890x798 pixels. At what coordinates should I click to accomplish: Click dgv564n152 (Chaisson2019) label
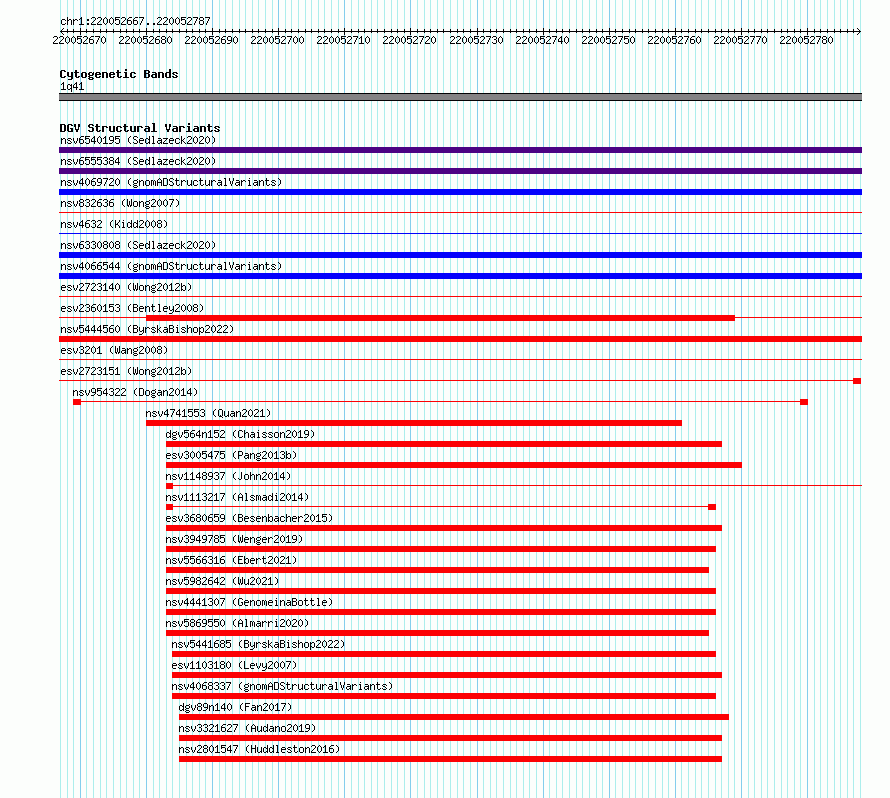tap(240, 434)
